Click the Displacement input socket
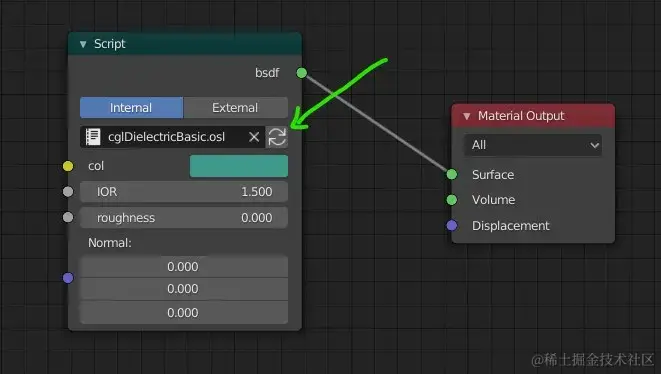Viewport: 661px width, 374px height. coord(451,226)
